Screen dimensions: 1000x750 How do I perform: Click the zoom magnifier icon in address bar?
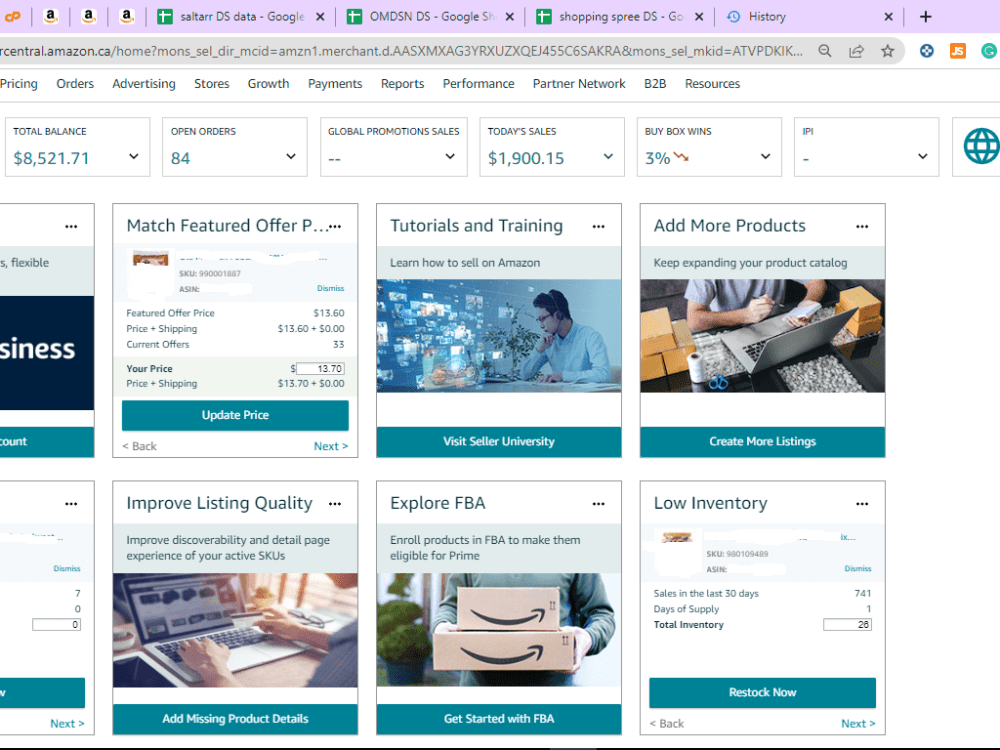click(x=825, y=51)
